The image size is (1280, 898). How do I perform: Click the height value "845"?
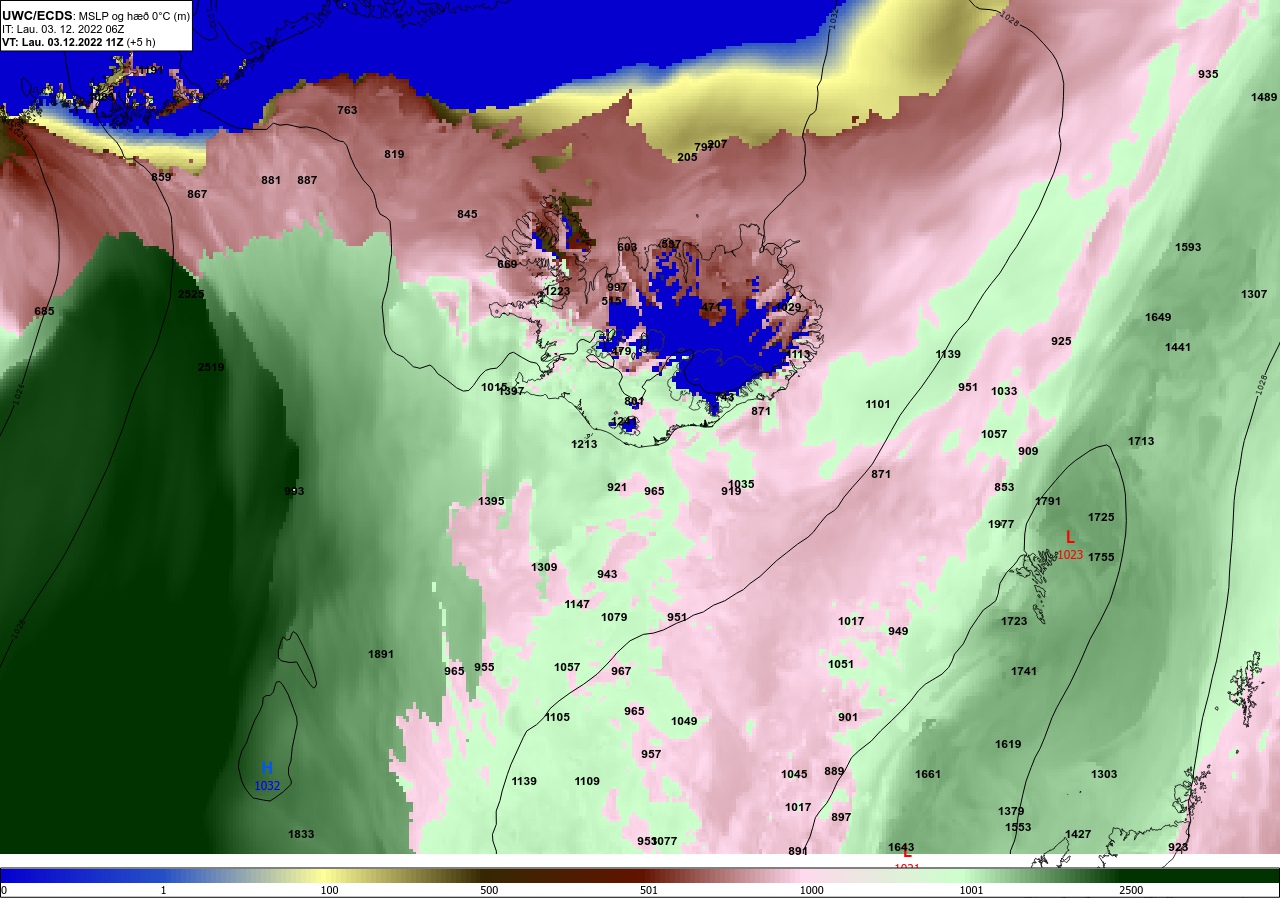tap(468, 214)
